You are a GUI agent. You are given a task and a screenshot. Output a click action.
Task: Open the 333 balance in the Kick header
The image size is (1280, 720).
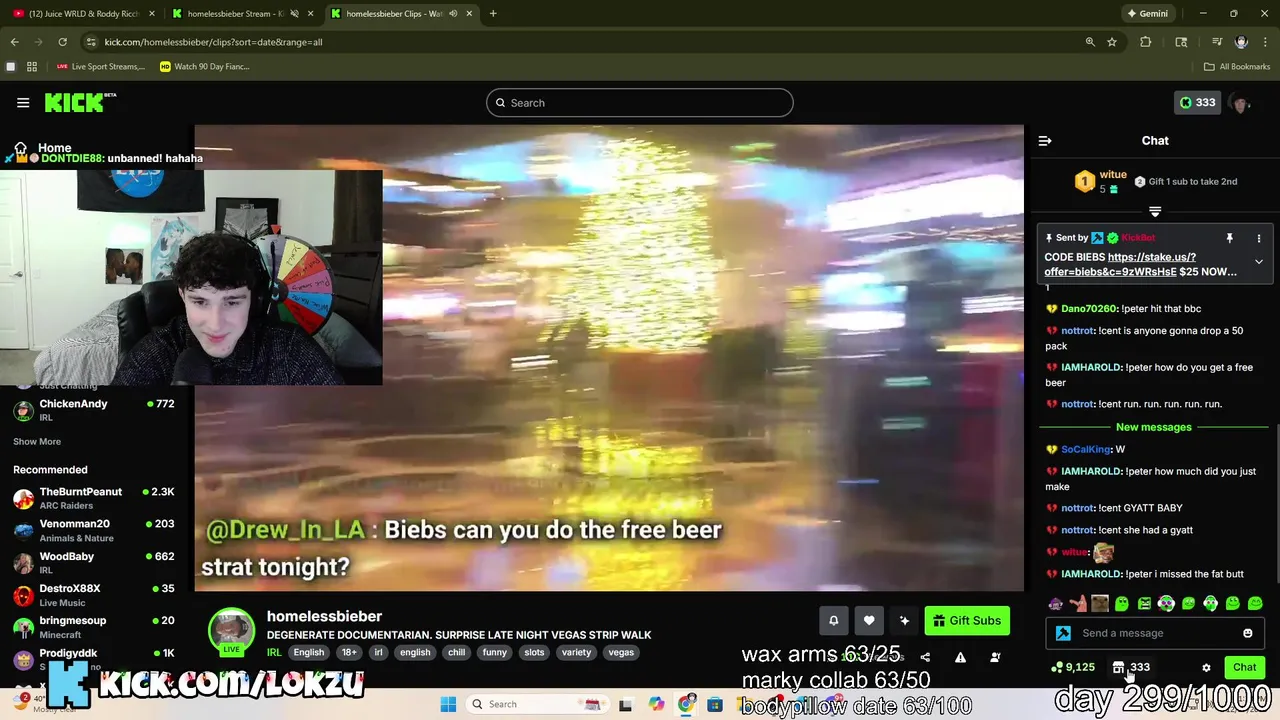1197,102
